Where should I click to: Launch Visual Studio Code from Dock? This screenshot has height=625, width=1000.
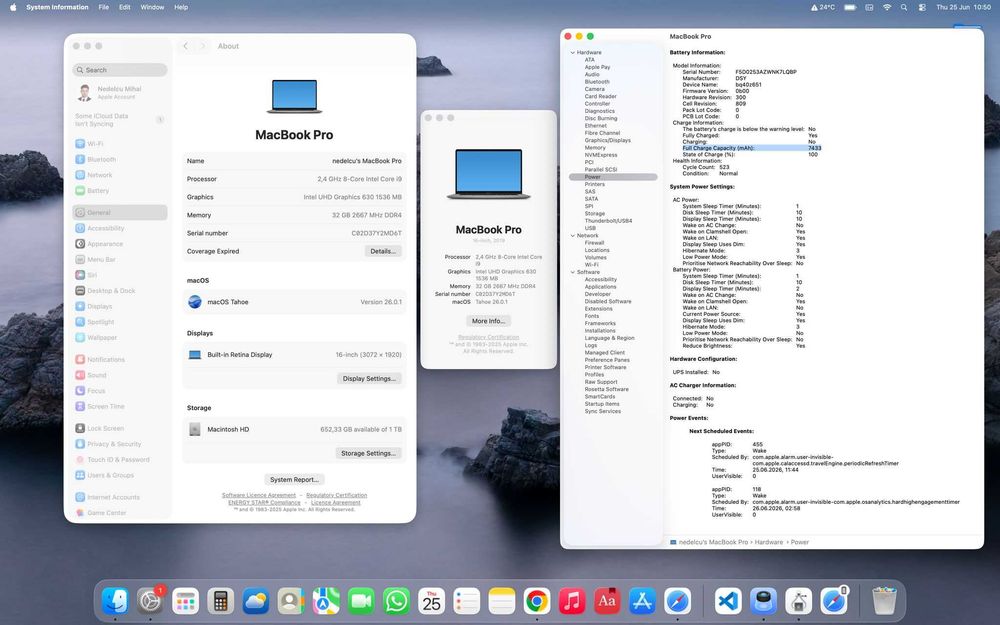pos(728,601)
